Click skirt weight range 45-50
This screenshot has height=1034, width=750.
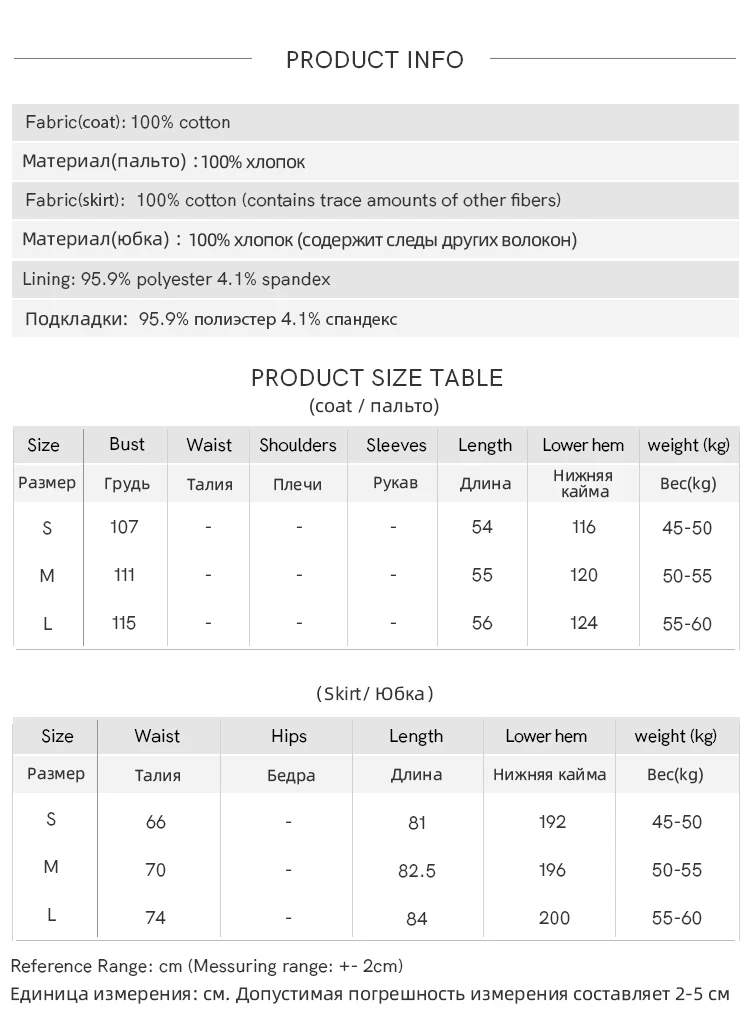(x=677, y=822)
